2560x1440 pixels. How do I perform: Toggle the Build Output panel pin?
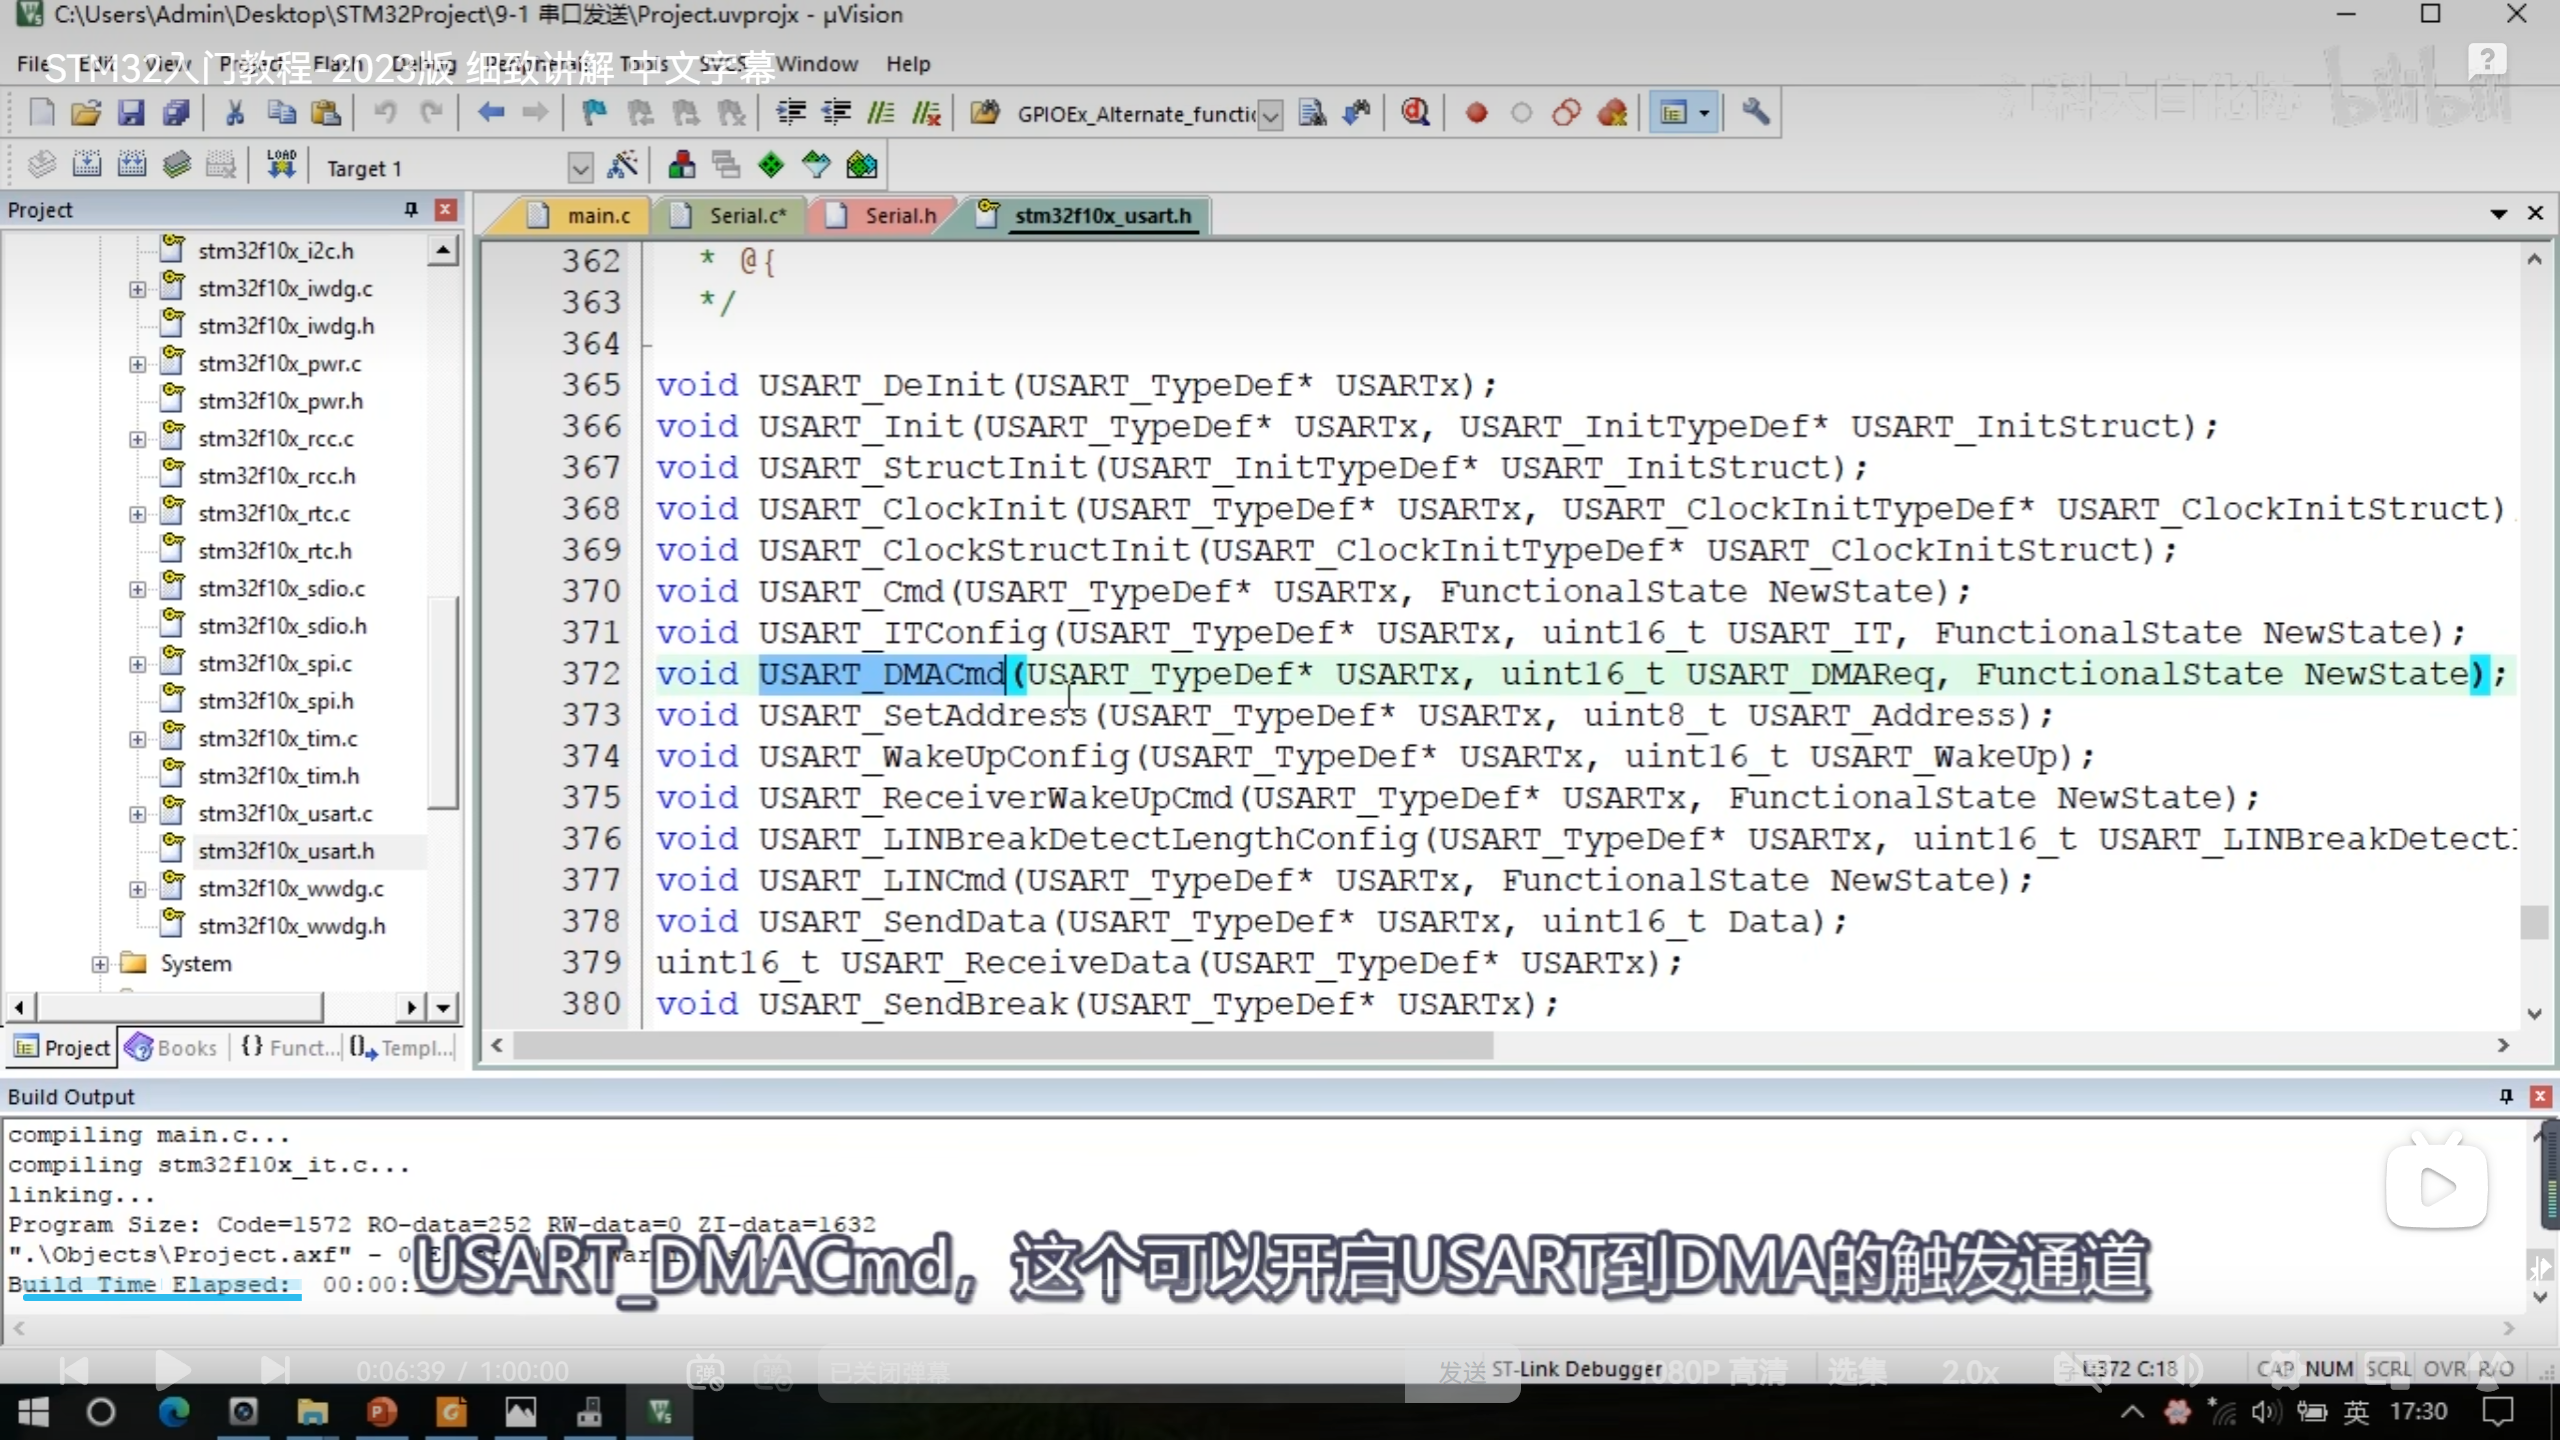point(2506,1096)
